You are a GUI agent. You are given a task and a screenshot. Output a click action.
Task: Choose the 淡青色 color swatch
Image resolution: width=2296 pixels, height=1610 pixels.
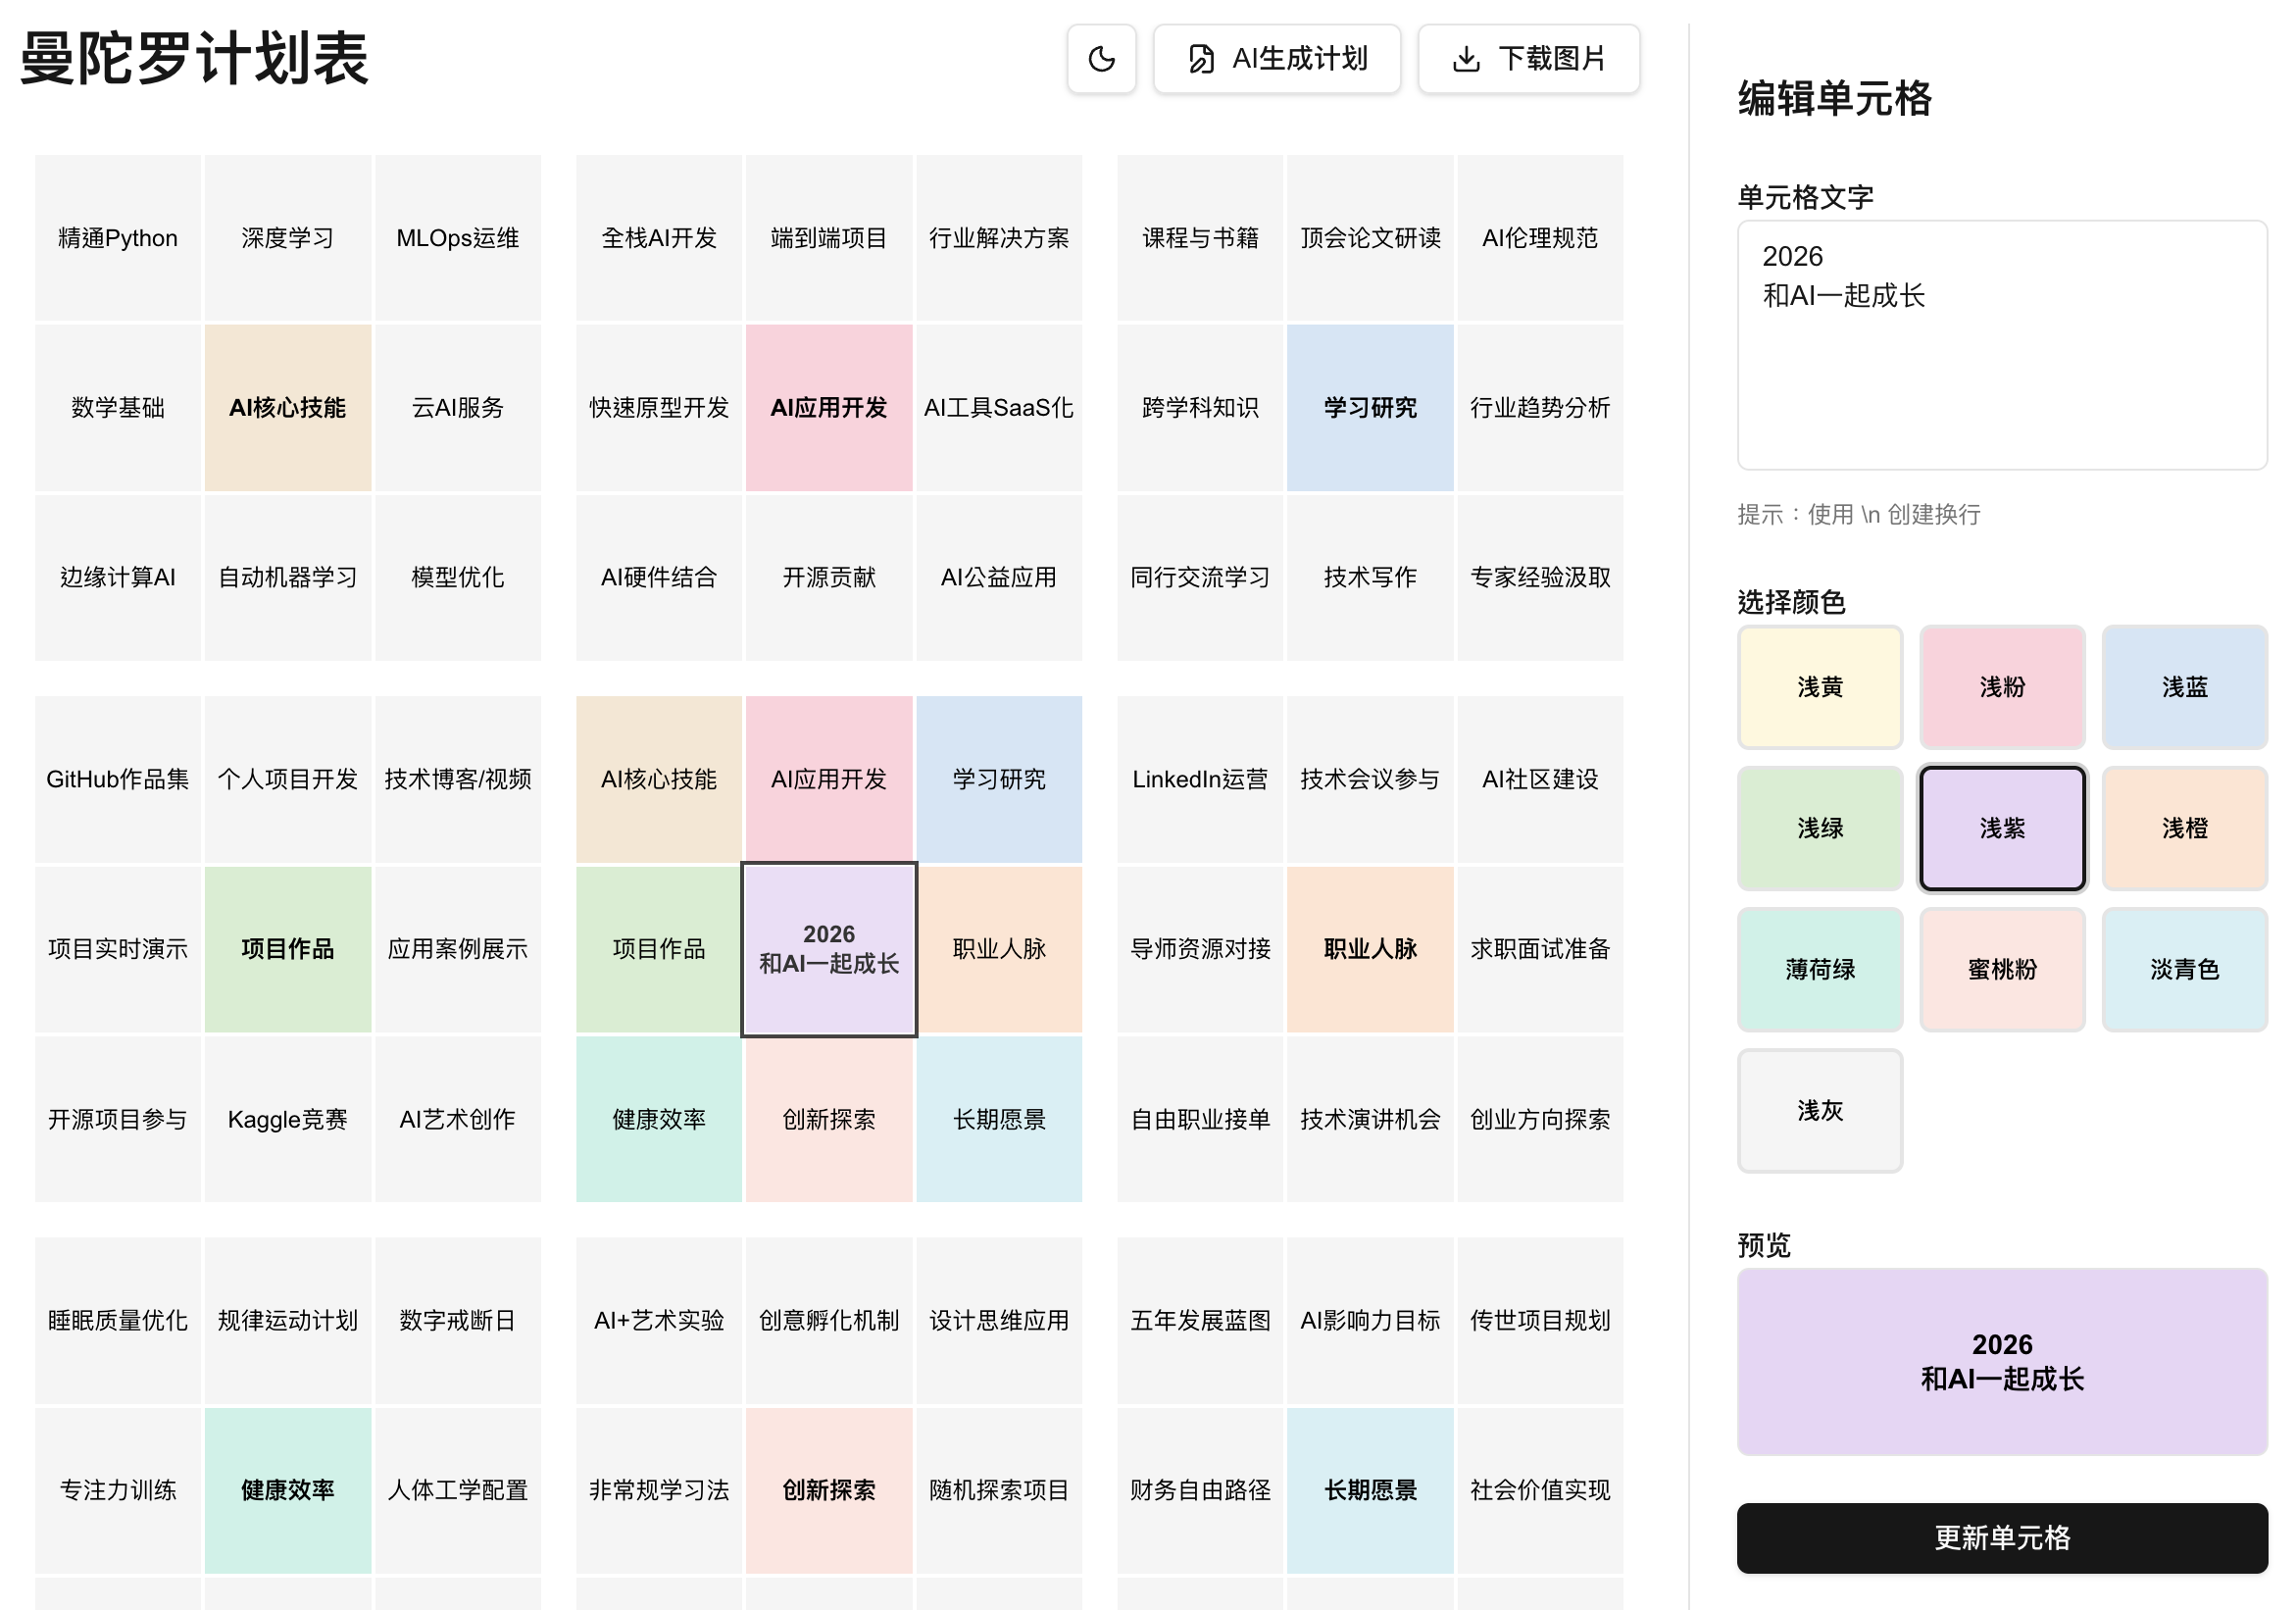pyautogui.click(x=2183, y=969)
